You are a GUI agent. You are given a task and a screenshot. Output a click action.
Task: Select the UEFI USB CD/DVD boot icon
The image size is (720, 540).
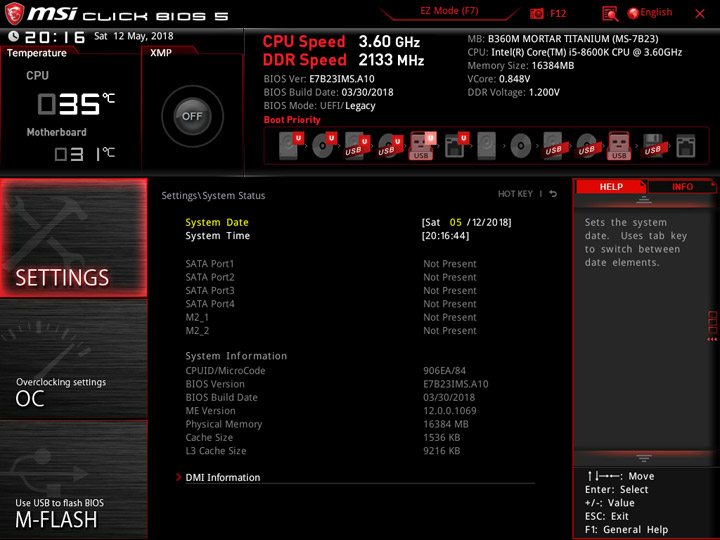pos(390,145)
